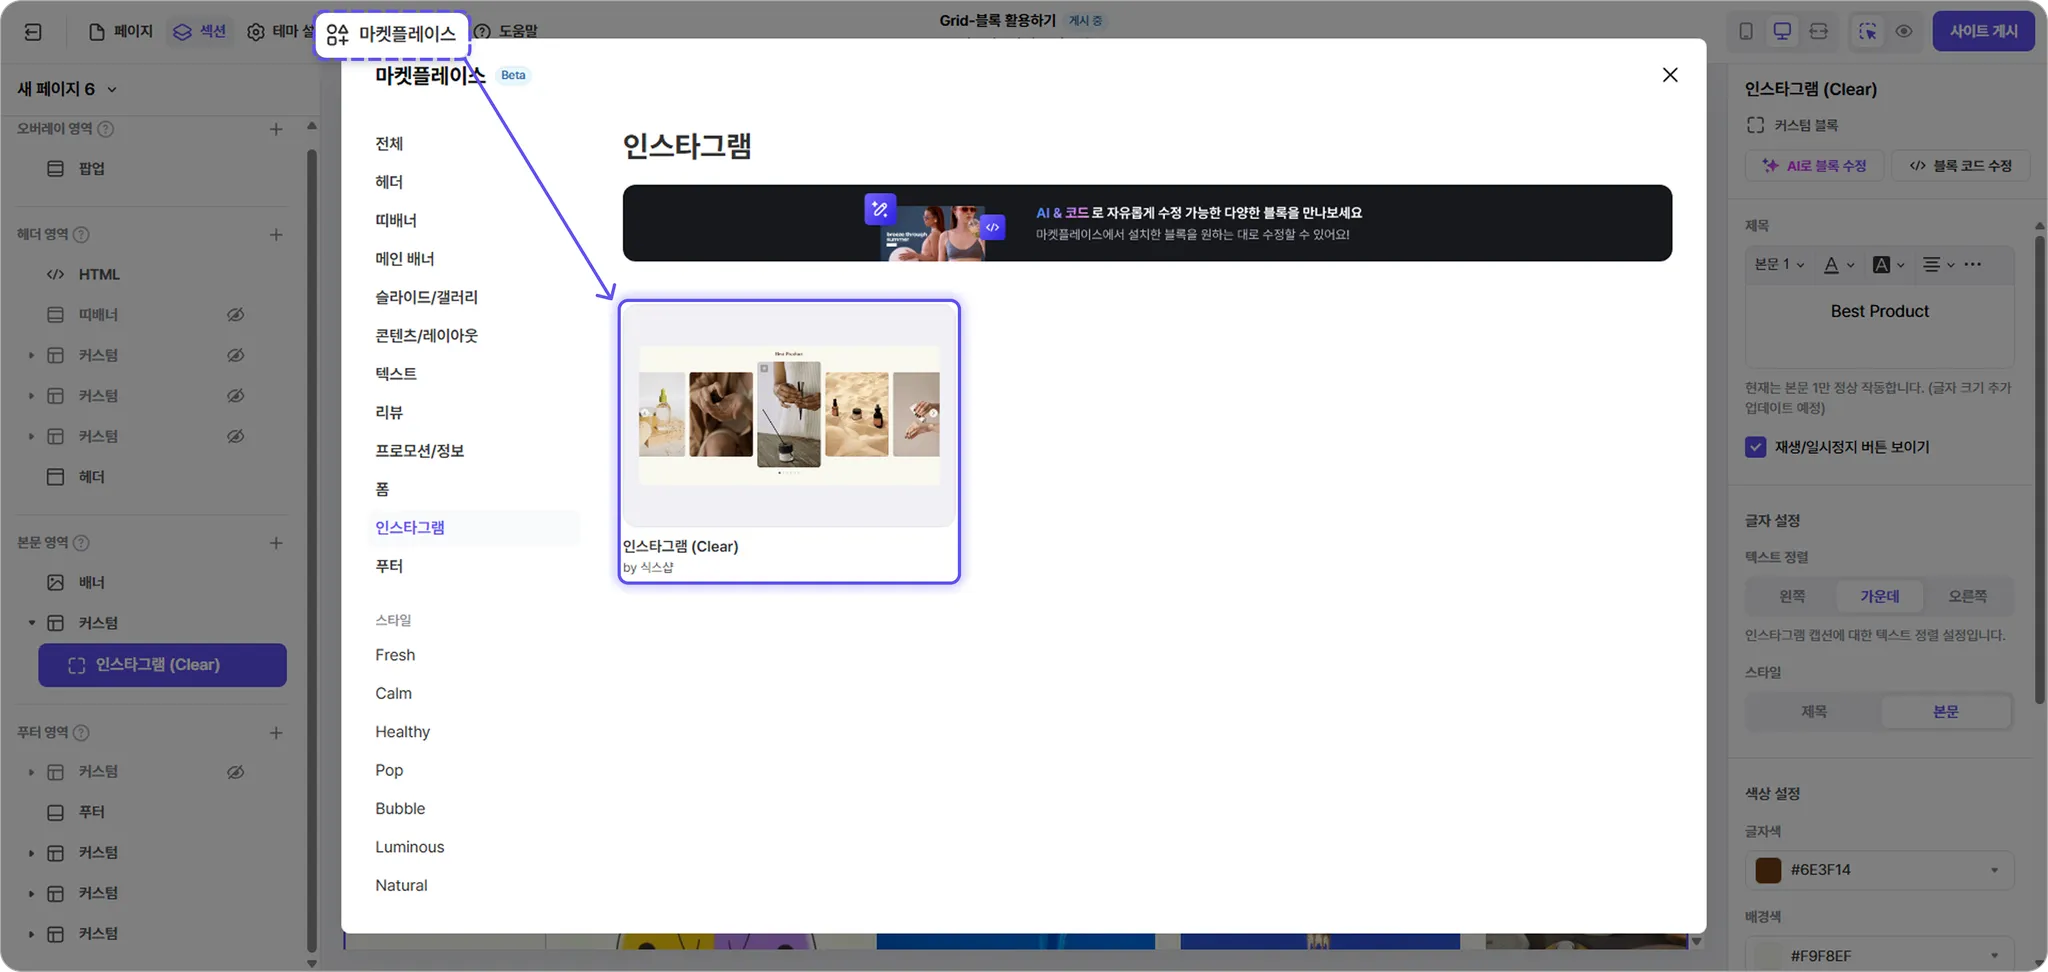Add a block to 헤더 영역 with plus
This screenshot has width=2048, height=972.
click(x=276, y=235)
